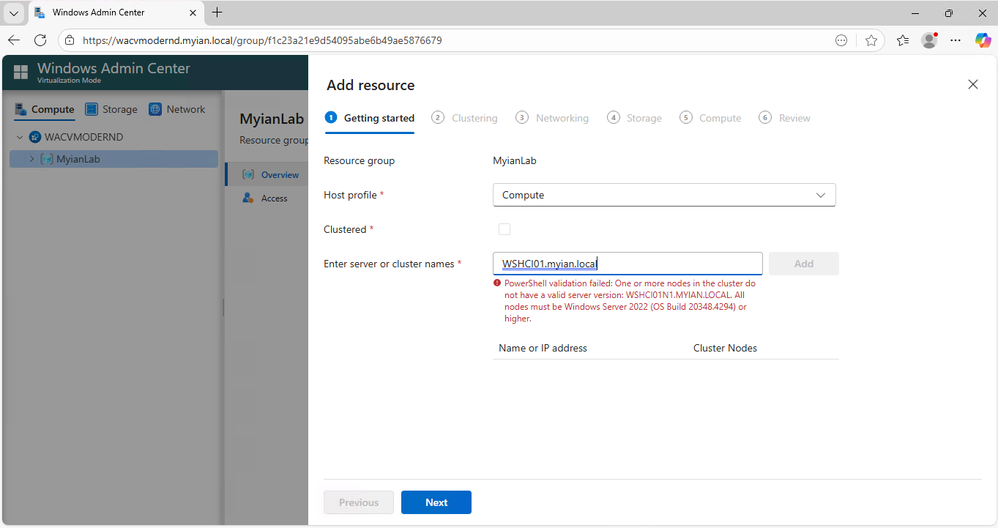Go to the Compute wizard step

coord(710,118)
